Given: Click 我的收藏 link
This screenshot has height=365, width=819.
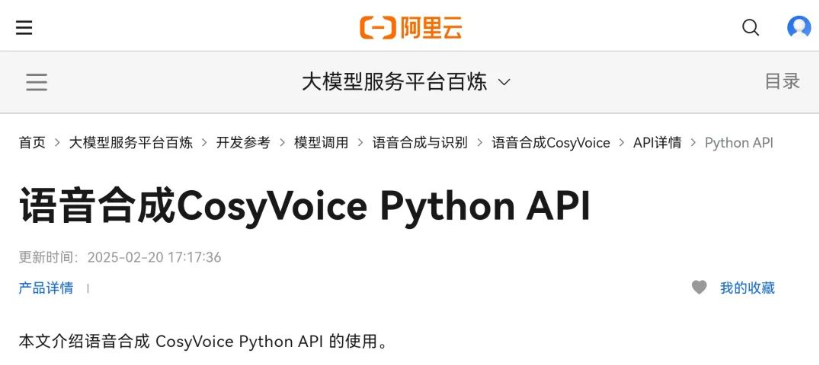Looking at the screenshot, I should [x=747, y=288].
